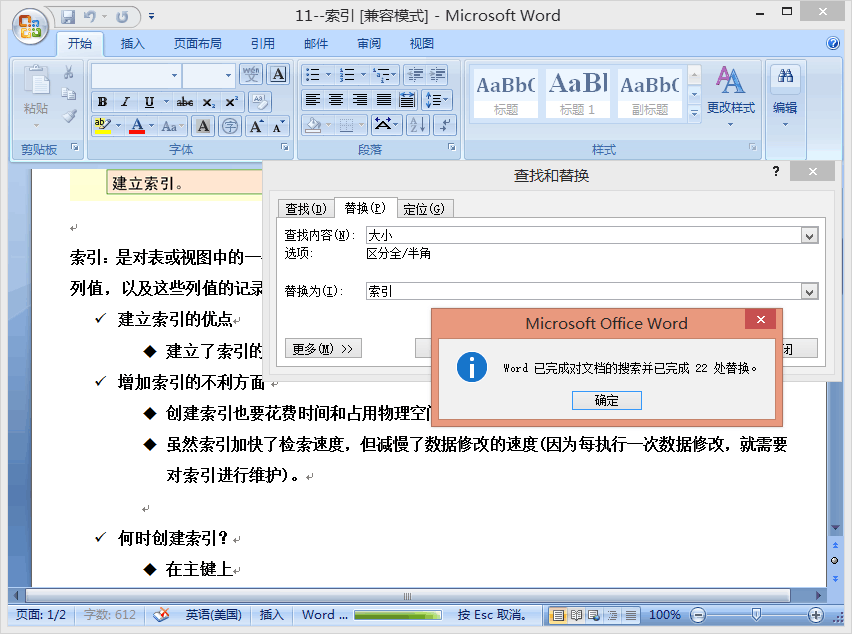Image resolution: width=852 pixels, height=634 pixels.
Task: Open the font name dropdown
Action: [174, 76]
